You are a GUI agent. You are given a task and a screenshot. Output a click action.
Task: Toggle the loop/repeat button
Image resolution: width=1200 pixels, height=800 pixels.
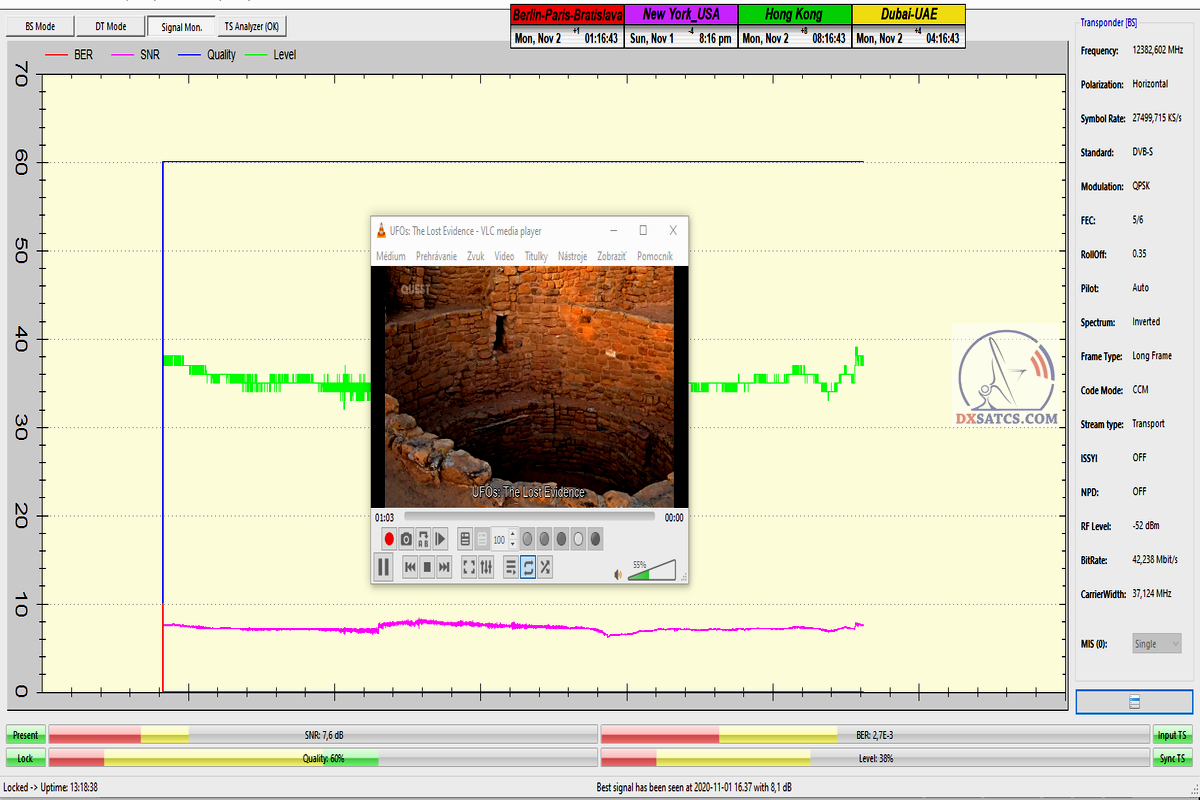[528, 568]
